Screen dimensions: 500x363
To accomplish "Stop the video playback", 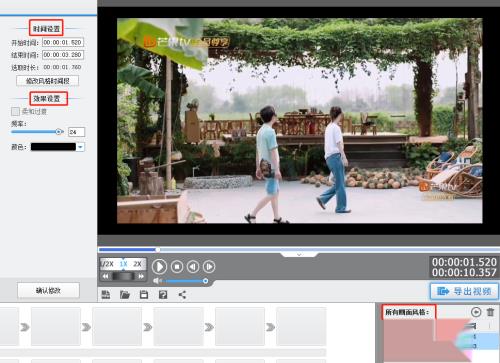I will tap(177, 267).
